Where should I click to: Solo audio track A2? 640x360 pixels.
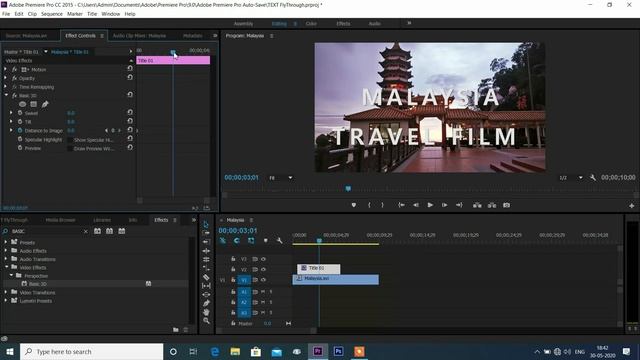click(271, 302)
